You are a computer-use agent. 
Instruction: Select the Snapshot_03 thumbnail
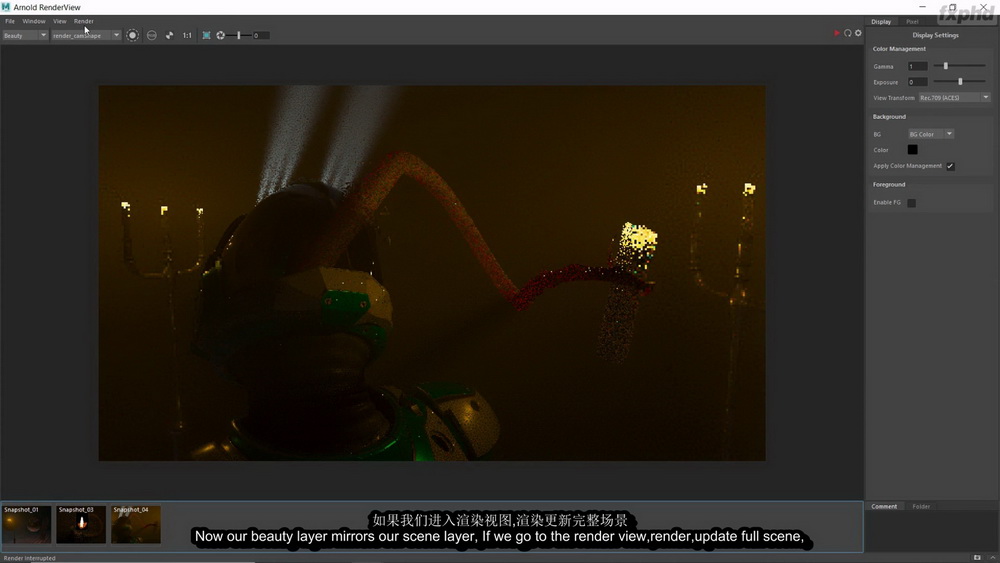(x=81, y=525)
